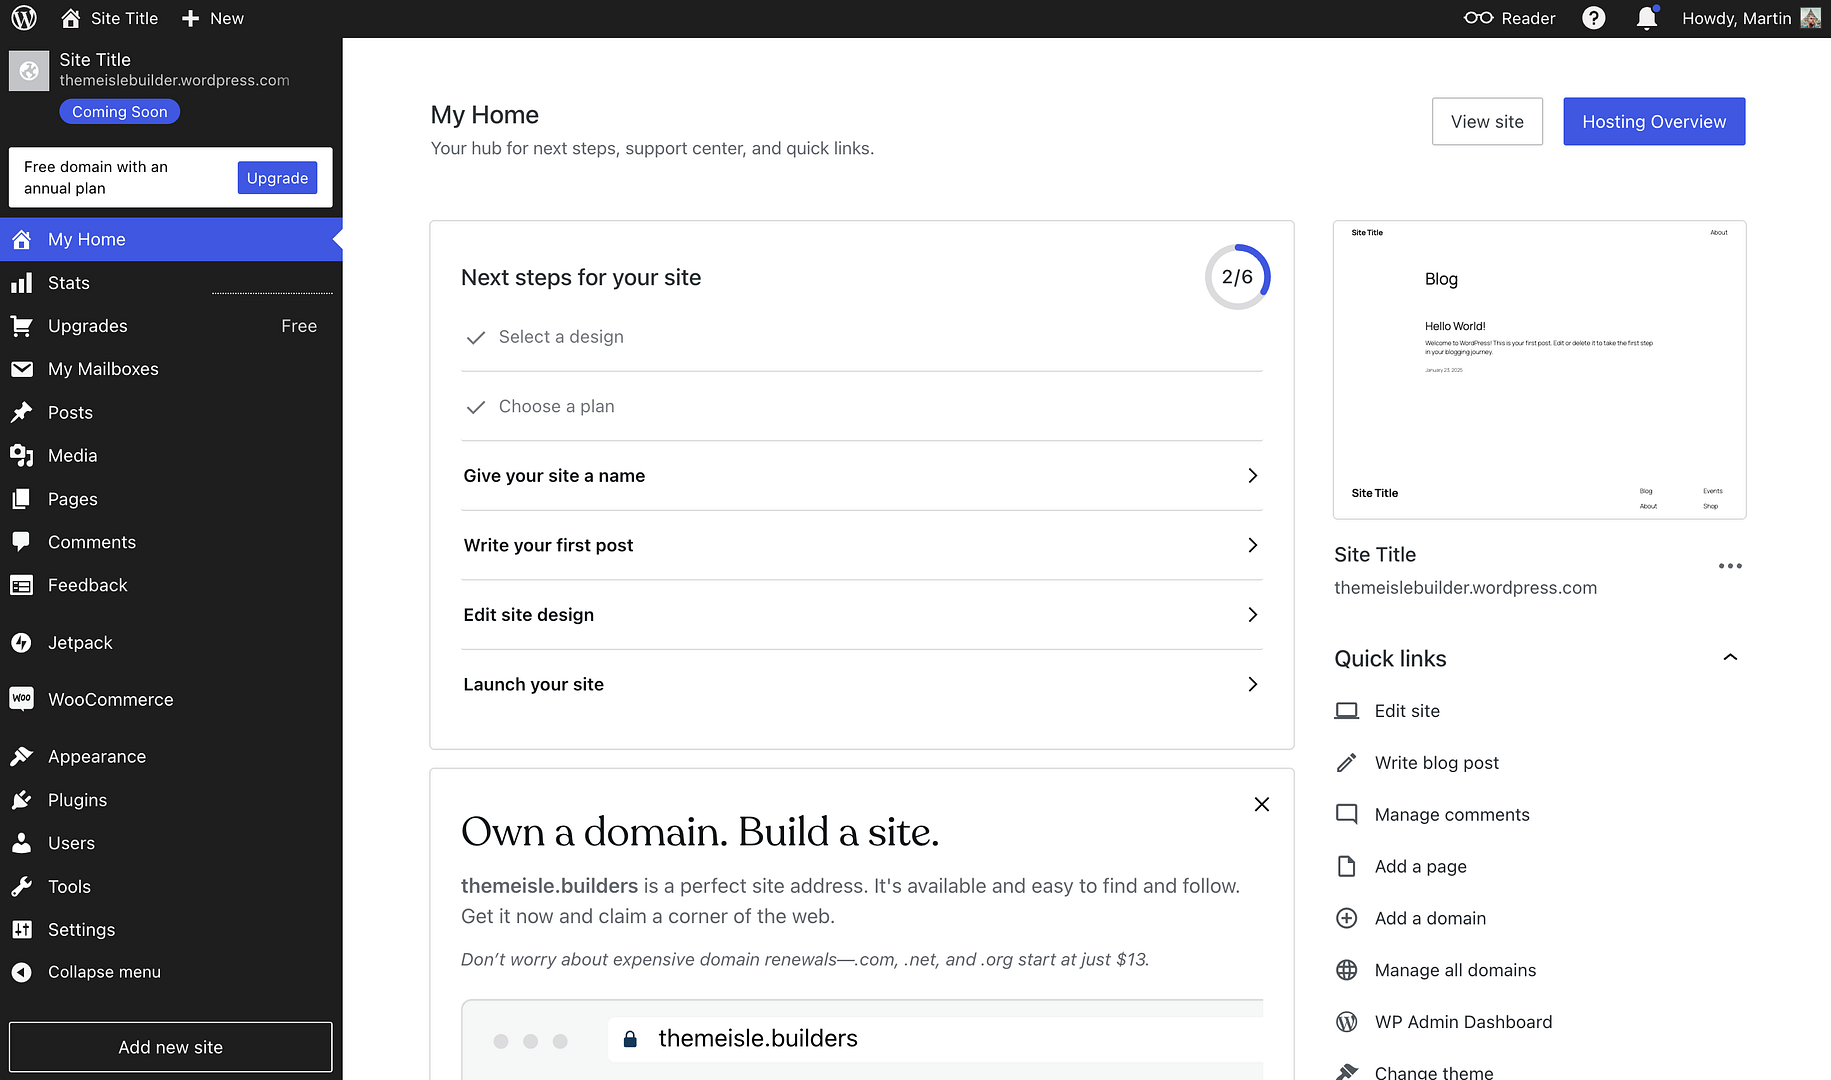This screenshot has width=1831, height=1080.
Task: Click the 2/6 progress circle
Action: 1237,277
